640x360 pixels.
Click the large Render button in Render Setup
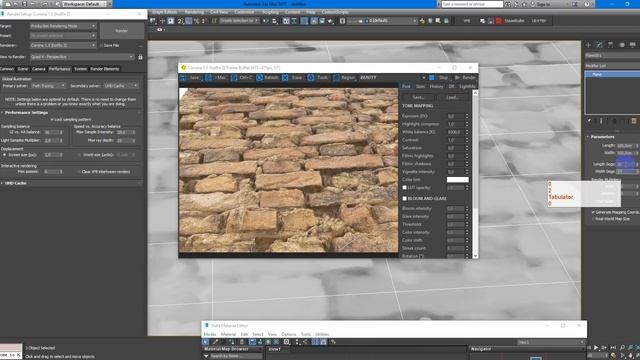pyautogui.click(x=122, y=31)
